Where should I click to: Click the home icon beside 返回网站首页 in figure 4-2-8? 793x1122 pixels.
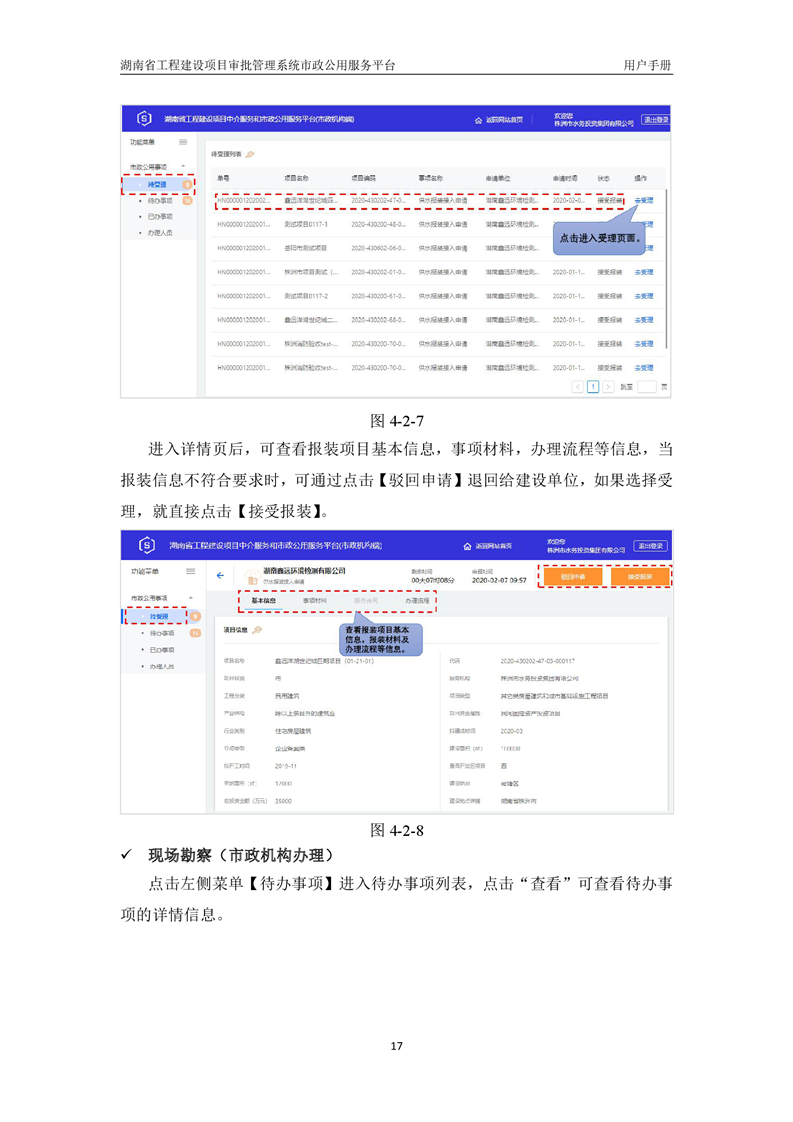tap(467, 546)
